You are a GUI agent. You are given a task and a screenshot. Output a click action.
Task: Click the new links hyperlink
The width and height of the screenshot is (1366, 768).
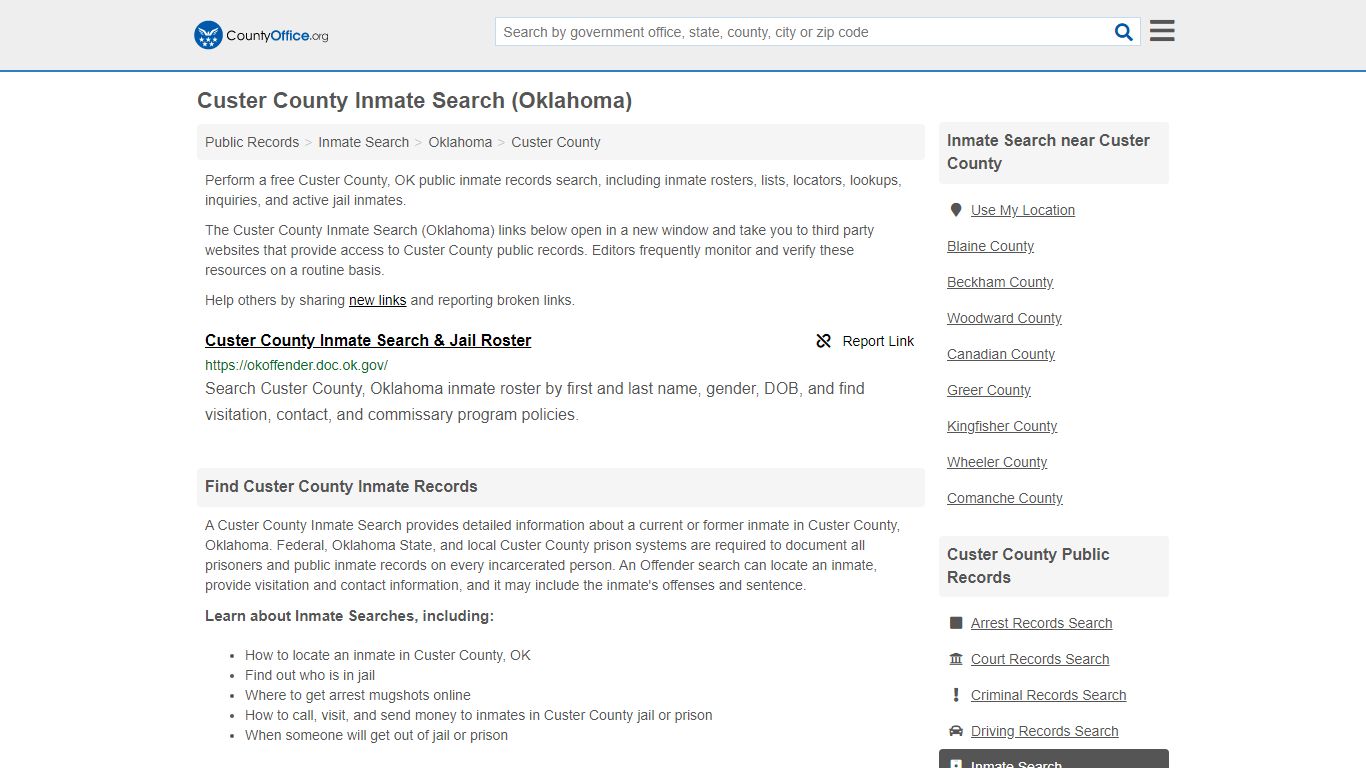click(x=377, y=300)
